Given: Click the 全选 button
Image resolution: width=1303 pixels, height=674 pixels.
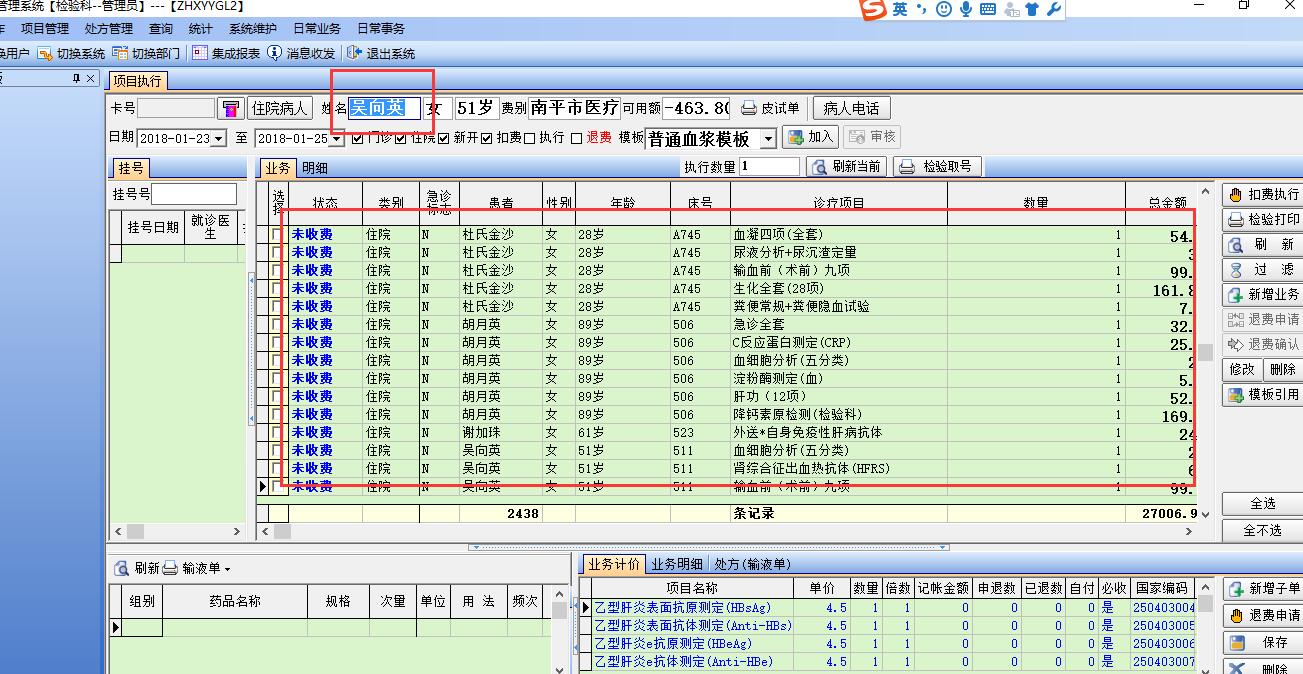Looking at the screenshot, I should 1263,504.
